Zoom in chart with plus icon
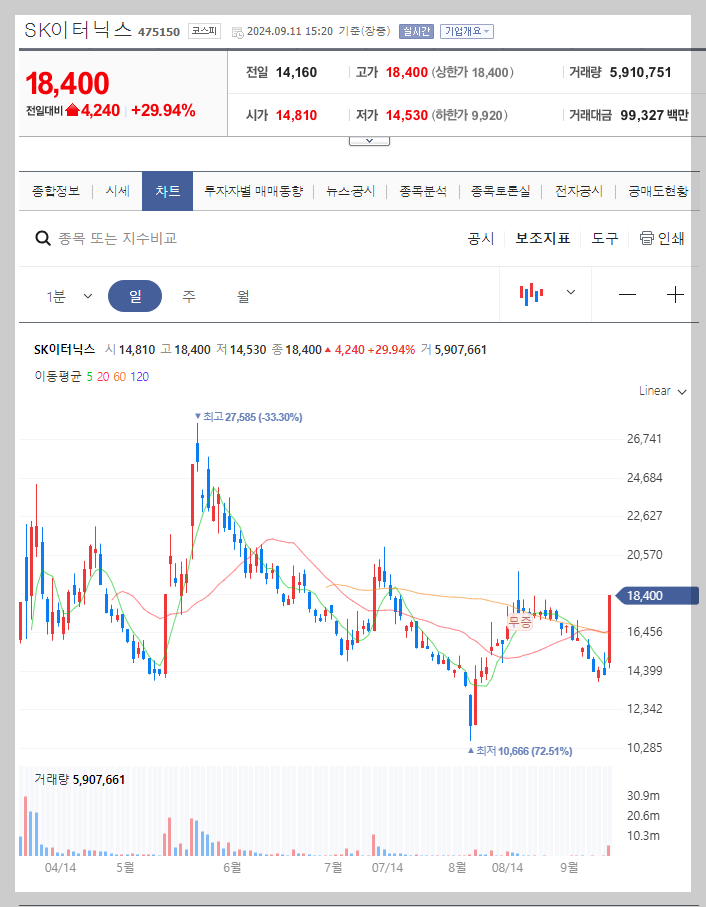 tap(675, 295)
